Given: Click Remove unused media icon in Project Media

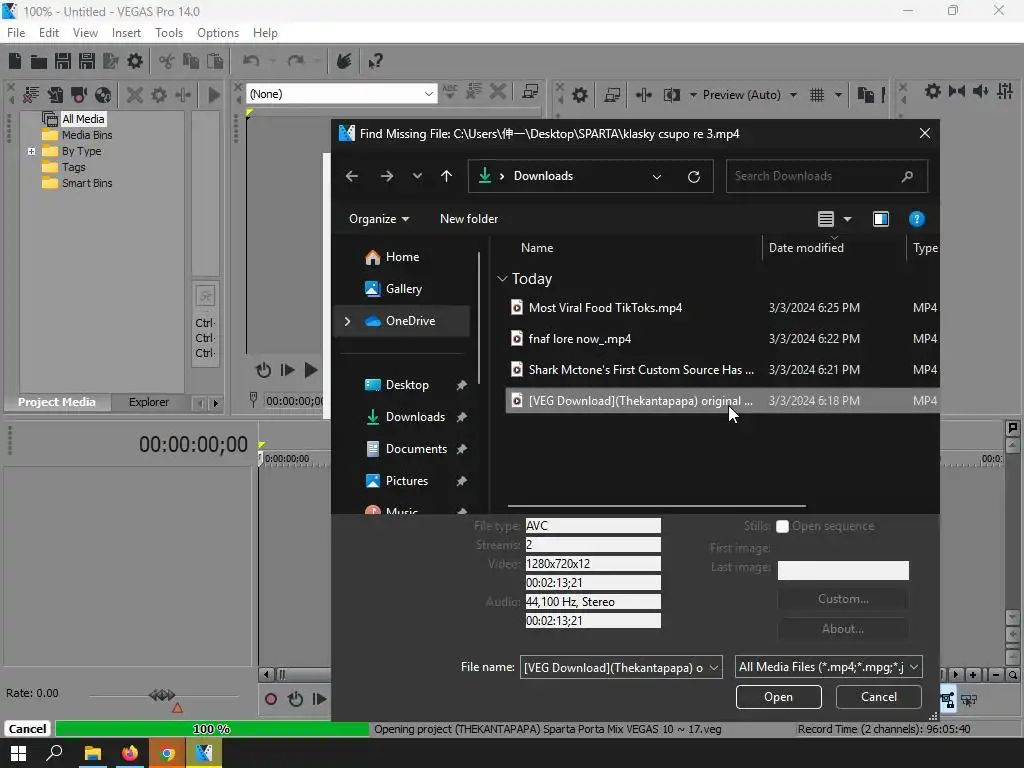Looking at the screenshot, I should point(31,95).
